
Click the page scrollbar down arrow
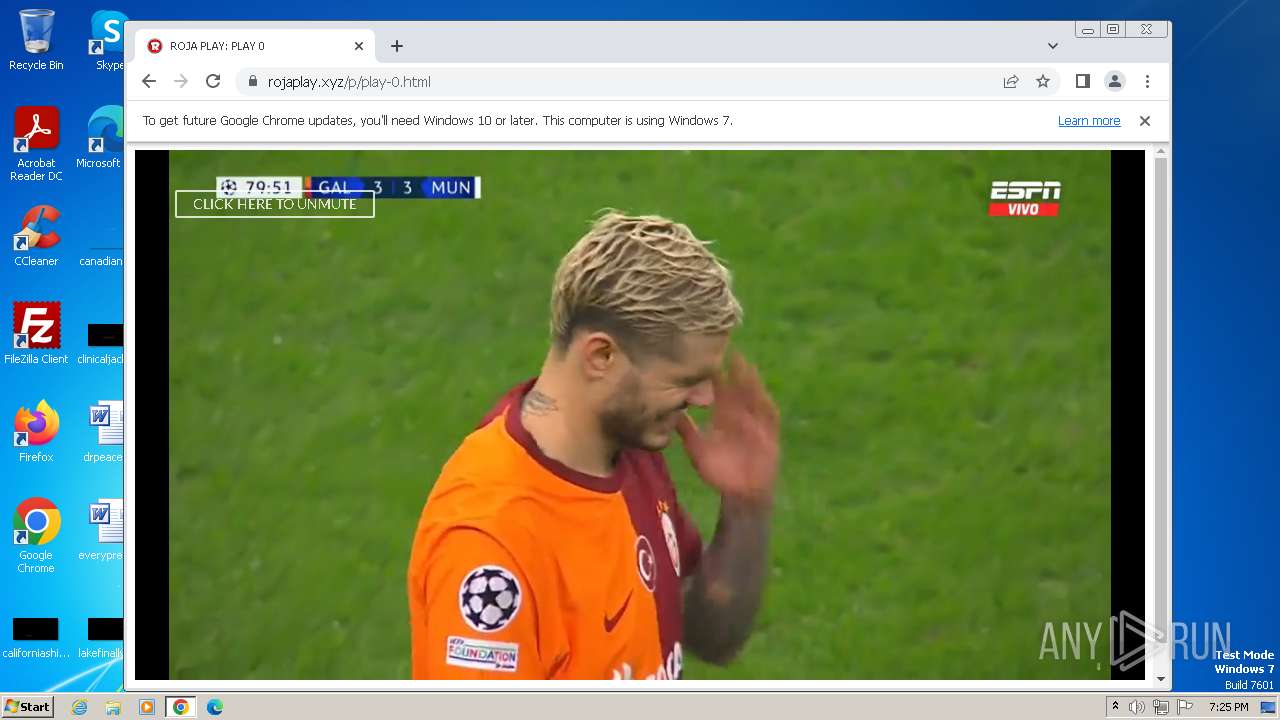click(x=1161, y=680)
